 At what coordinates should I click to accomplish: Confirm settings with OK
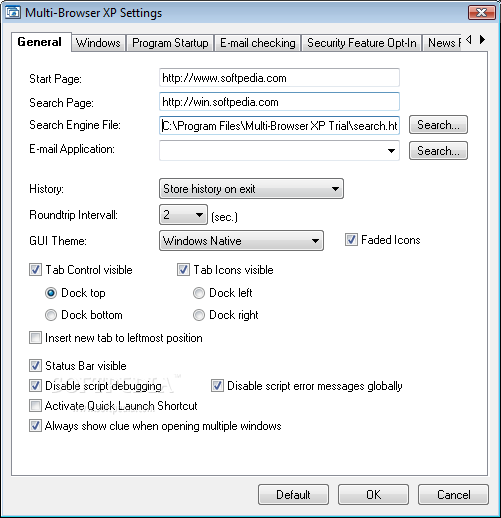pyautogui.click(x=373, y=495)
